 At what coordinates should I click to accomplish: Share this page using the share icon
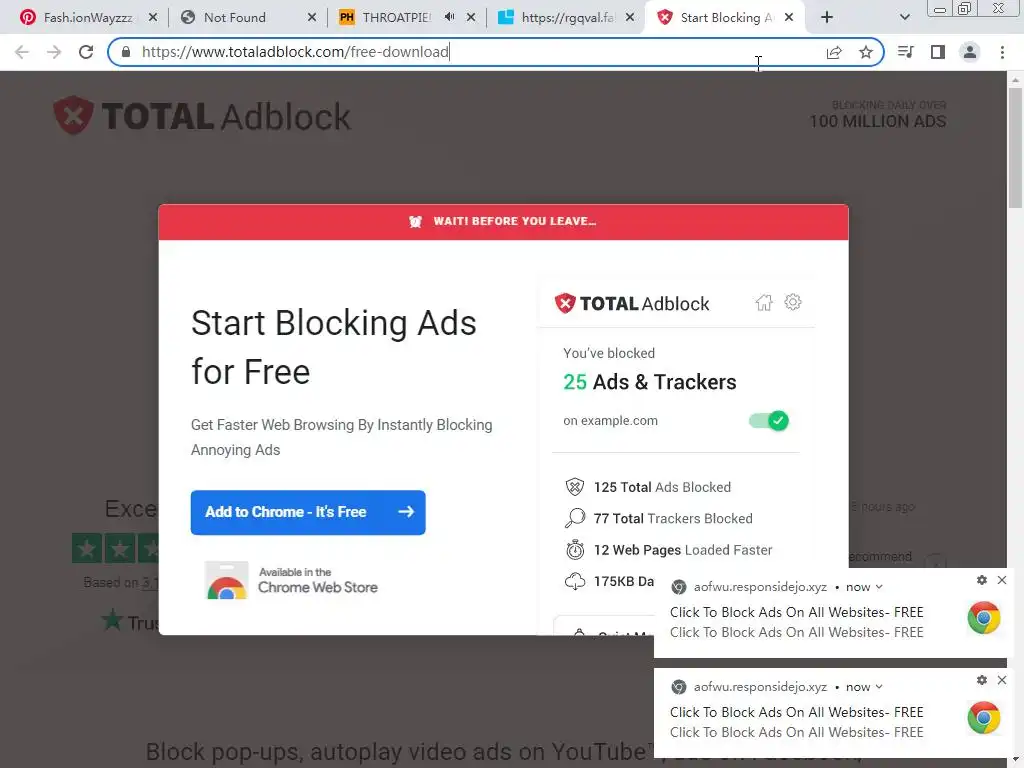(x=834, y=52)
